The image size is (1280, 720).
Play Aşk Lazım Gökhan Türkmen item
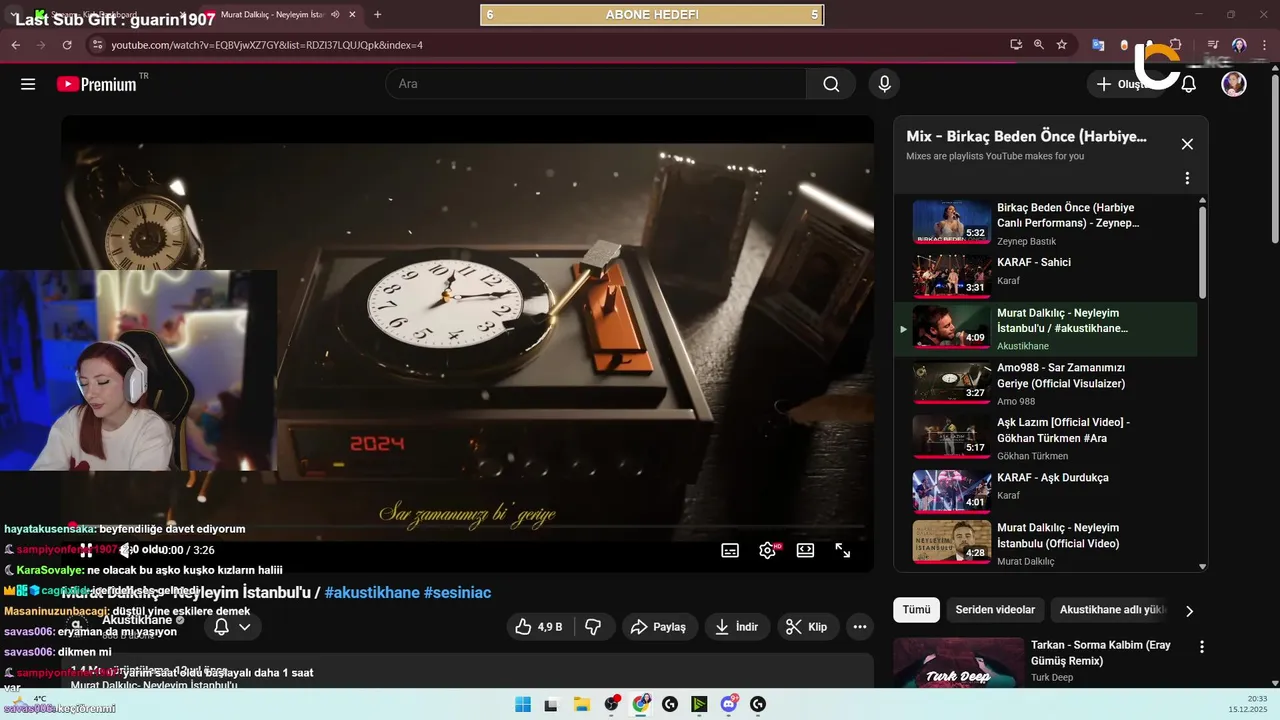[1045, 437]
